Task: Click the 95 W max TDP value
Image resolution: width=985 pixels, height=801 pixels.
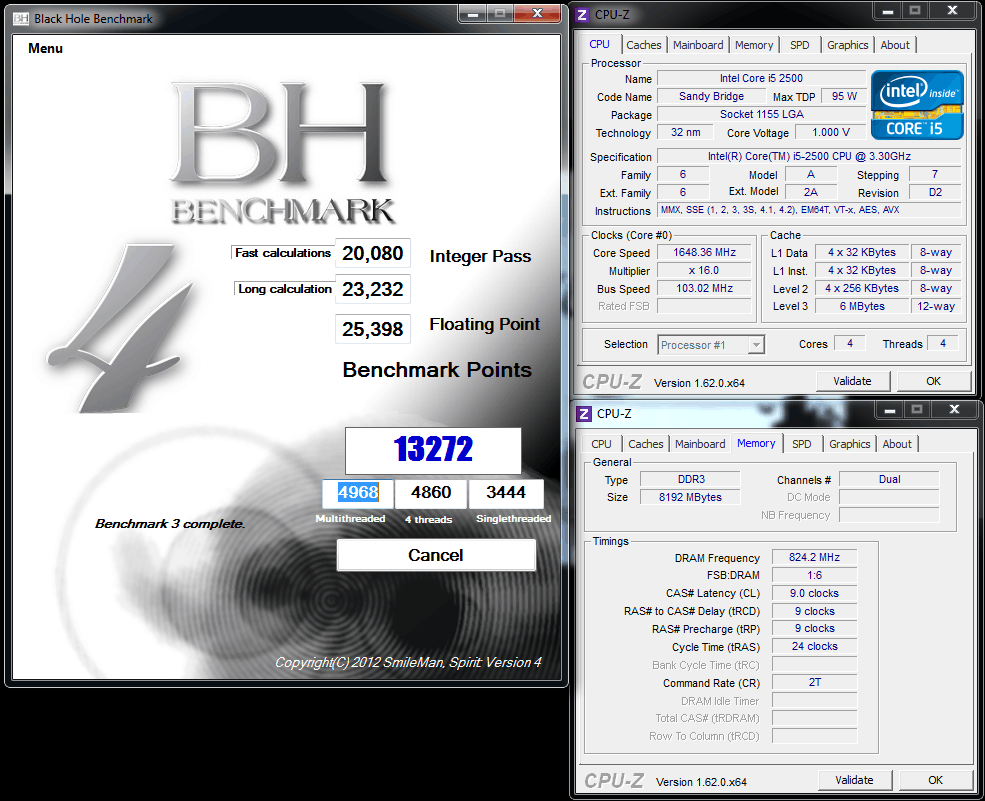Action: 844,97
